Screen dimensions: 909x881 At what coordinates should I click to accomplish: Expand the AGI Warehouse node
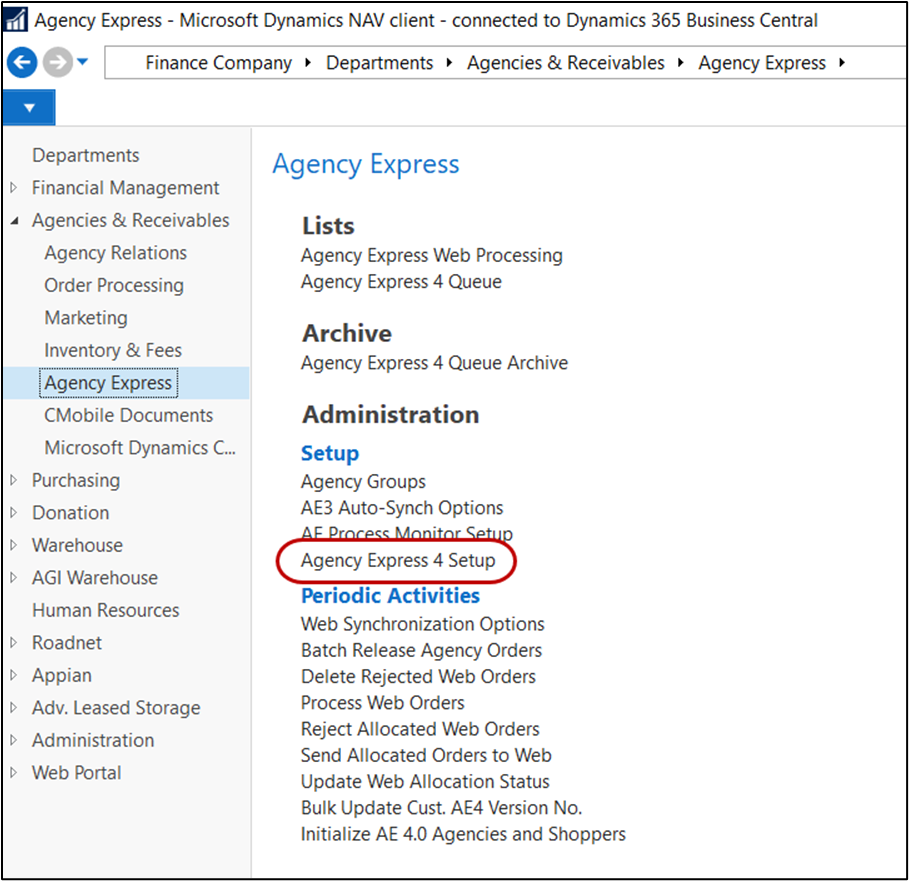coord(14,577)
